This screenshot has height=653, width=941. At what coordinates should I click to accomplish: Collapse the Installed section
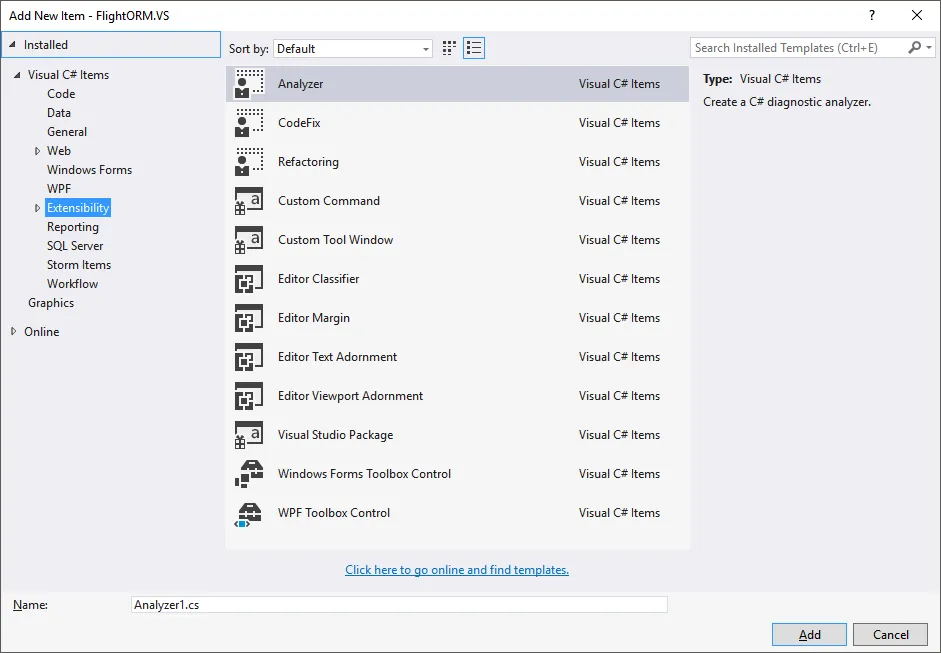(x=12, y=44)
